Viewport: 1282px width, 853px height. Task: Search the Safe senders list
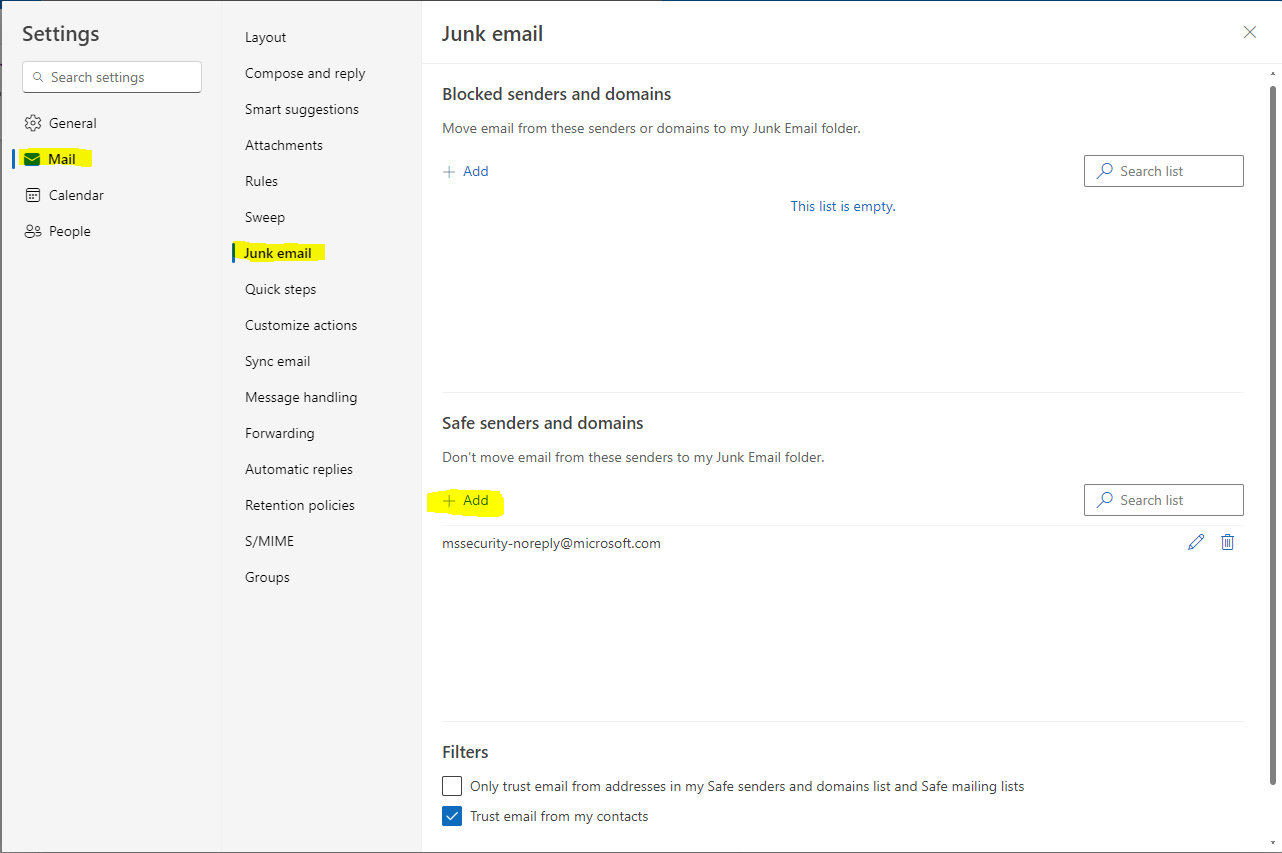tap(1164, 500)
